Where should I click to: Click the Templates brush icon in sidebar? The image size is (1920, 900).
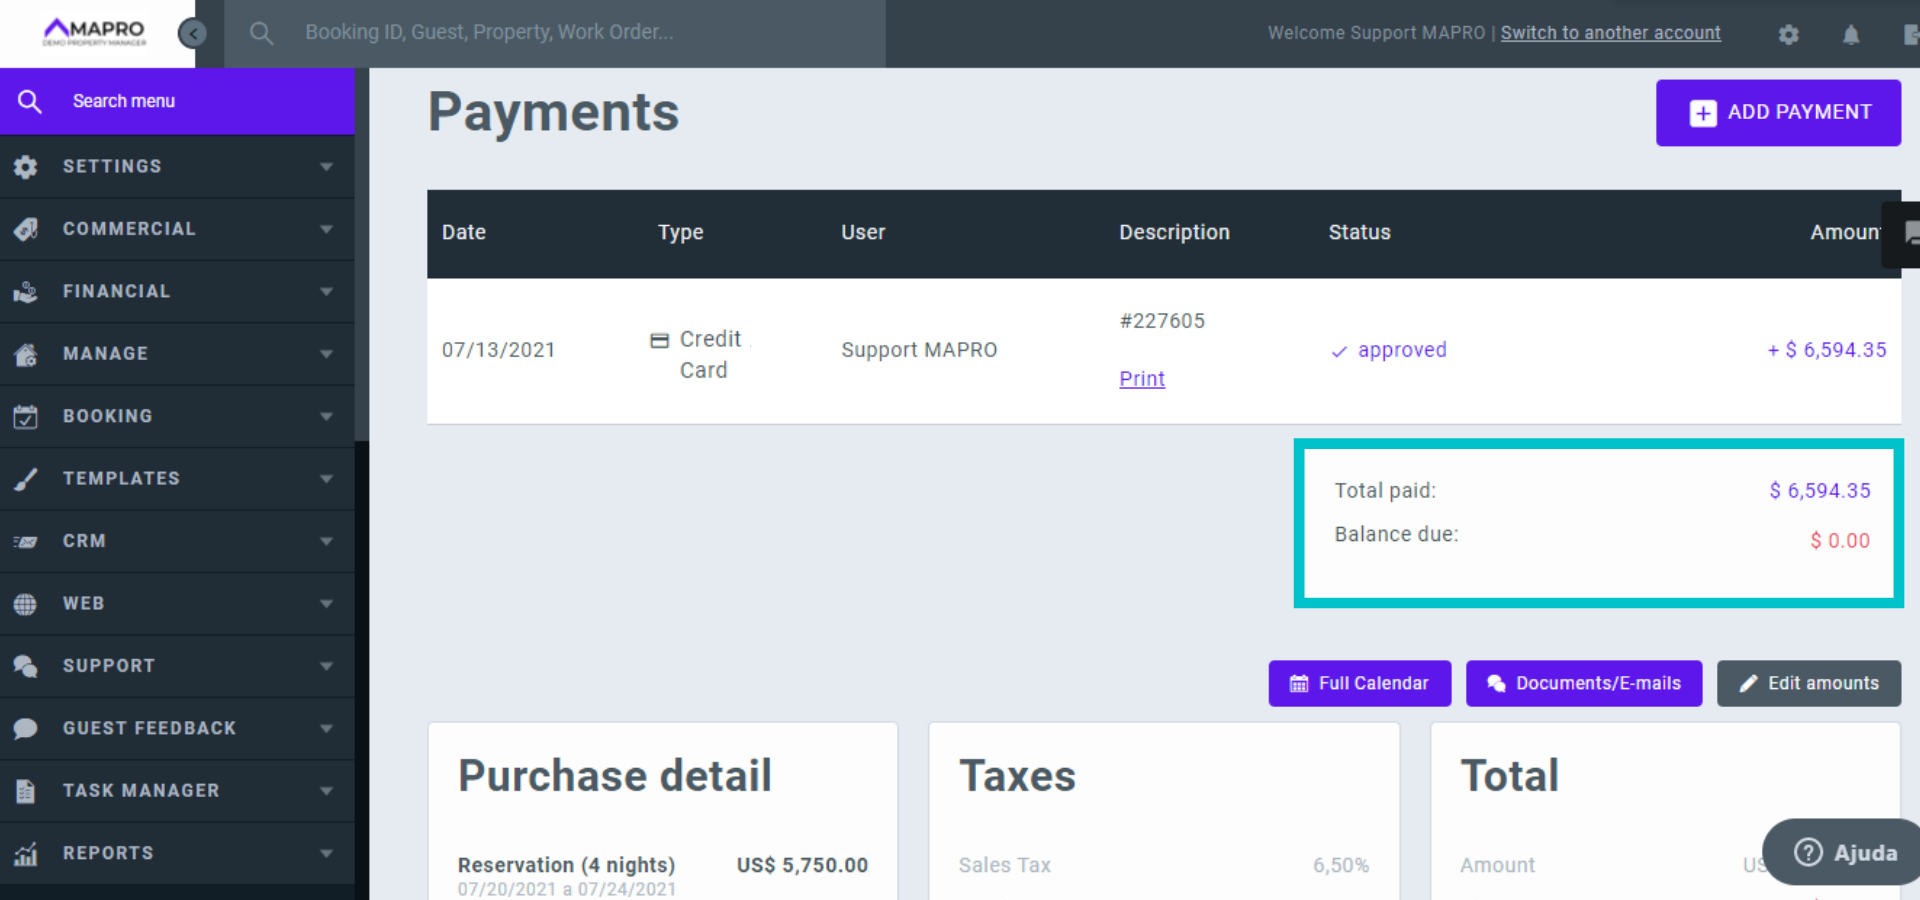(x=26, y=479)
